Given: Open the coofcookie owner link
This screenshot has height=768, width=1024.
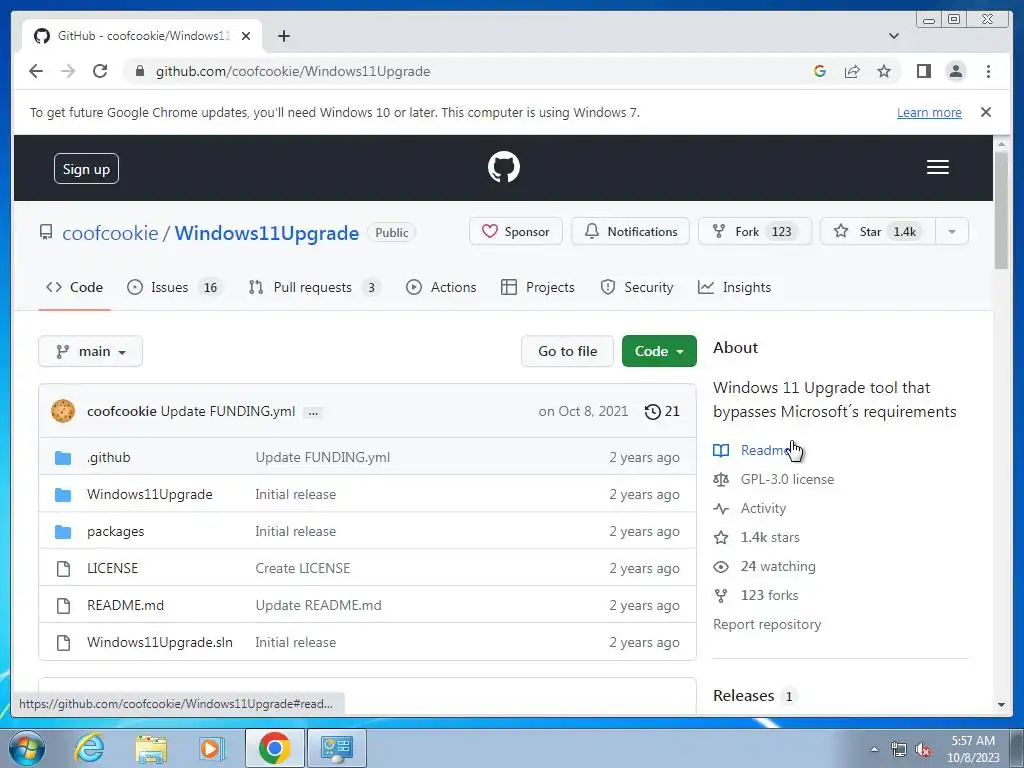Looking at the screenshot, I should pos(110,233).
